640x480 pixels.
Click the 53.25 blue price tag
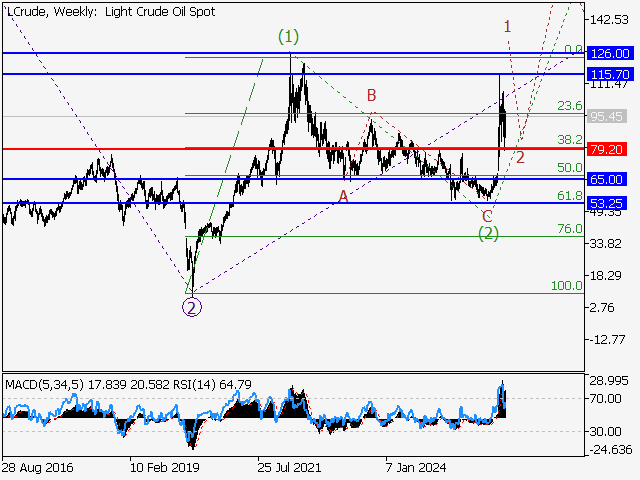(609, 203)
